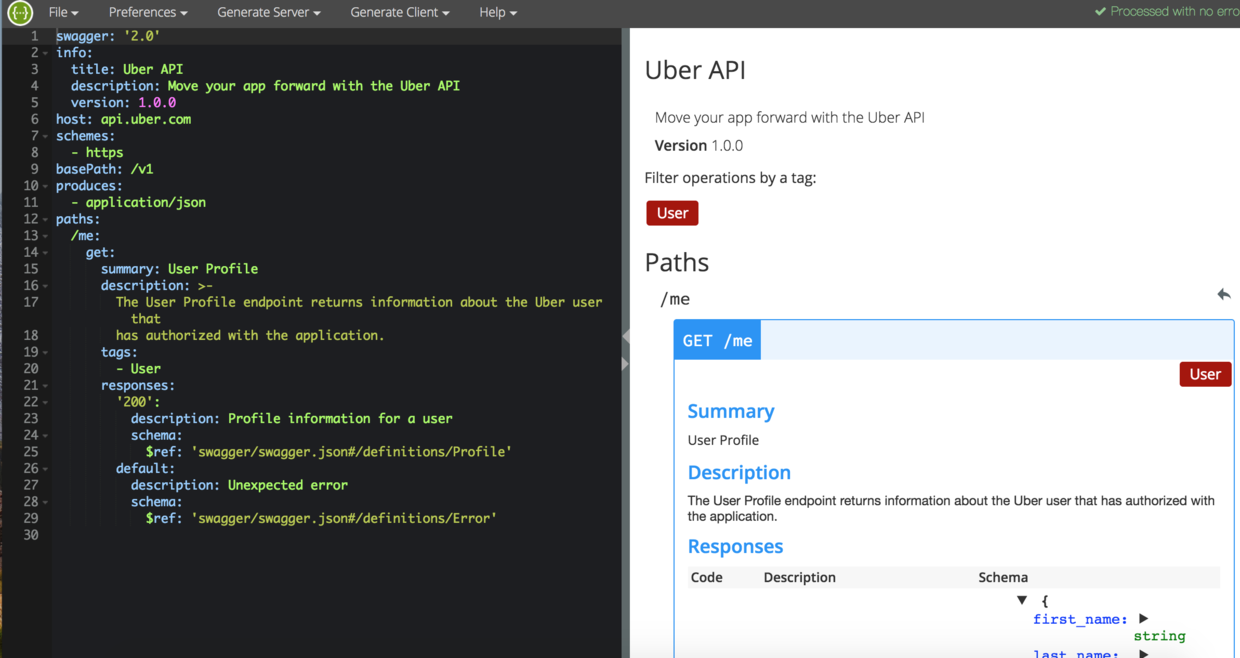Open the Help menu
This screenshot has height=658, width=1240.
click(497, 12)
